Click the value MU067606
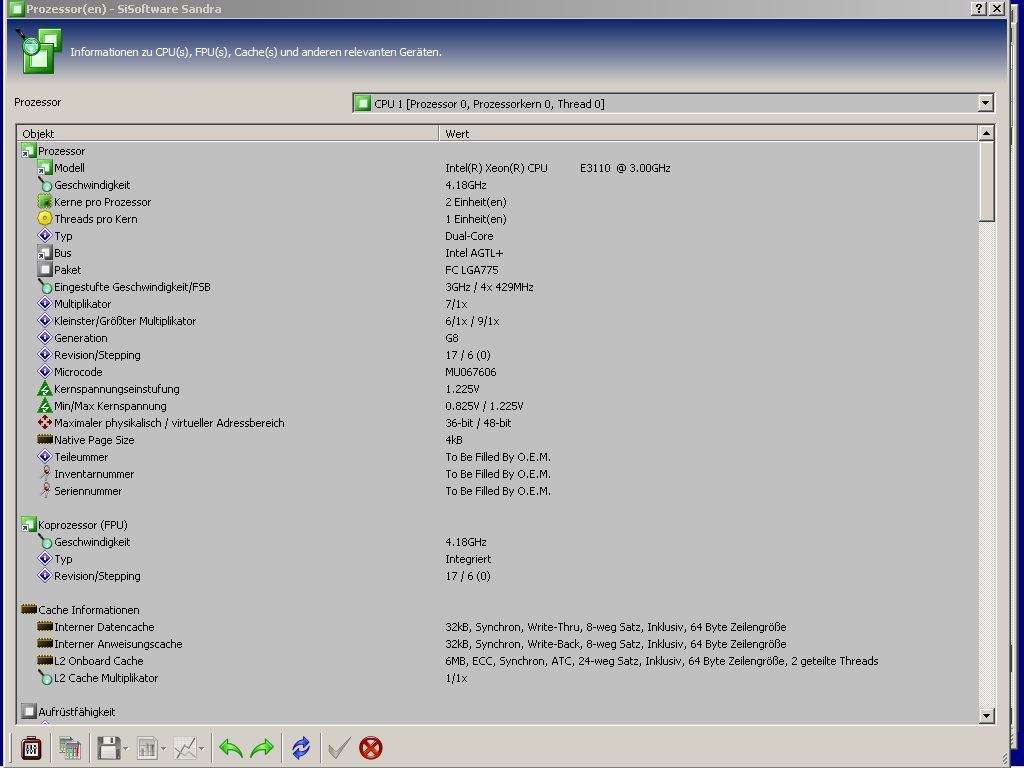The height and width of the screenshot is (768, 1024). point(470,372)
